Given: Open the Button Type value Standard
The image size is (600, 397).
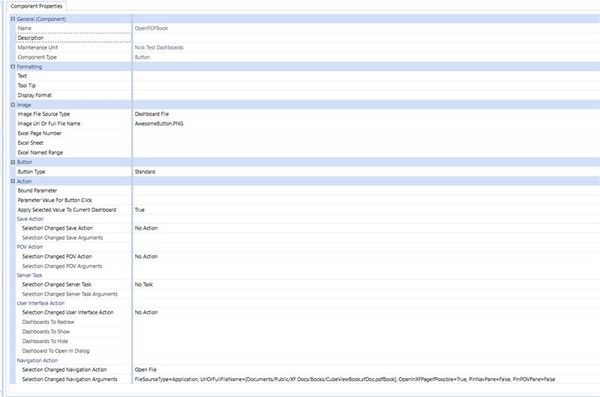Looking at the screenshot, I should 145,172.
